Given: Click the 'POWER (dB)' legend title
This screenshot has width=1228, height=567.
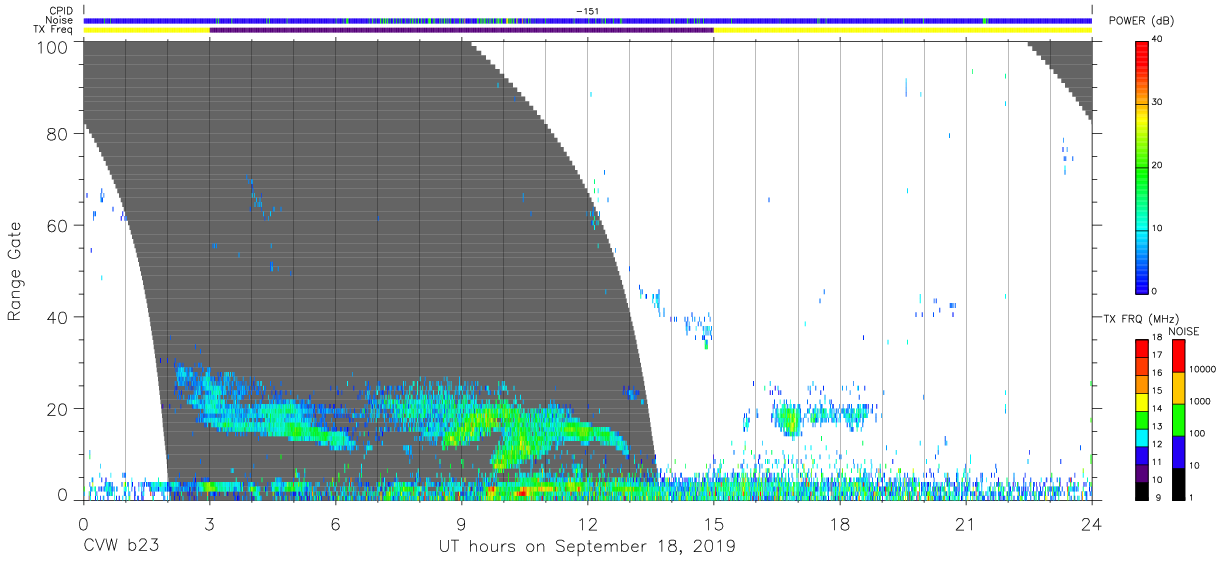Looking at the screenshot, I should (1141, 21).
